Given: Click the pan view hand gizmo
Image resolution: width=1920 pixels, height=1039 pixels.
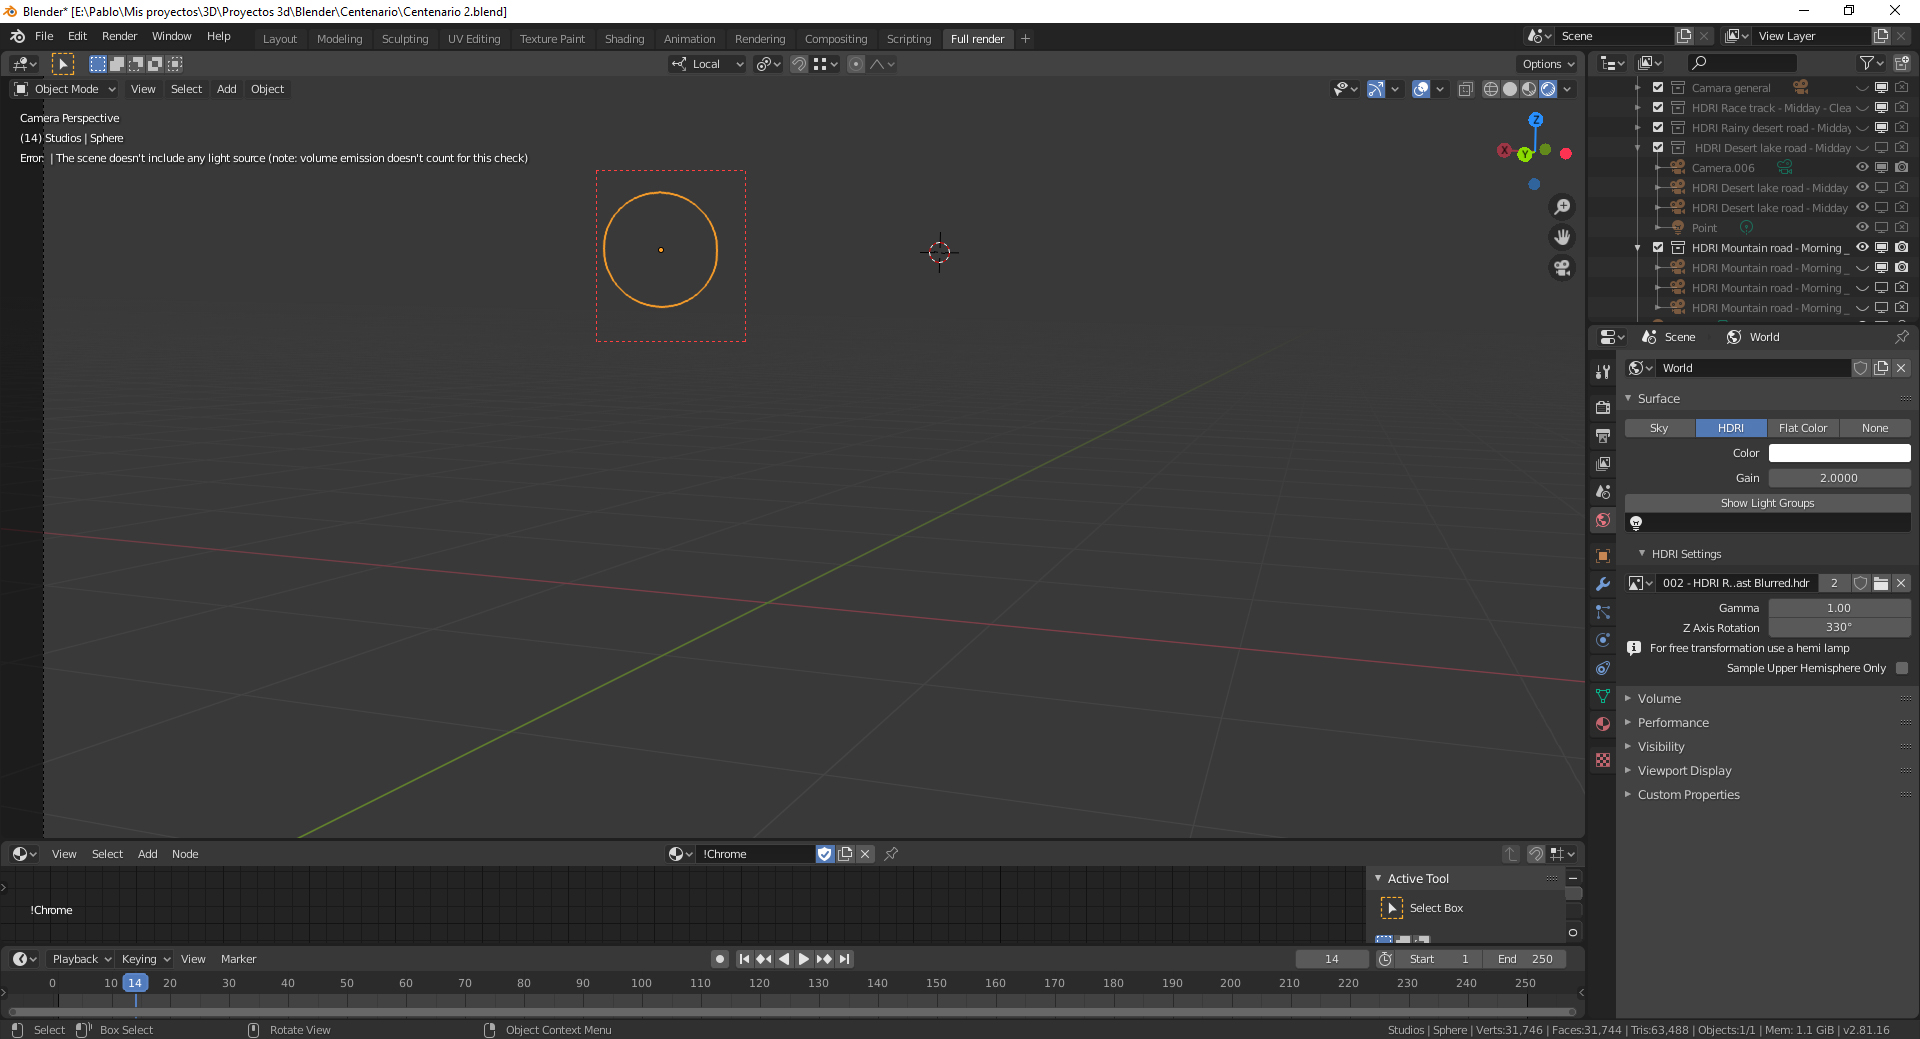Looking at the screenshot, I should [x=1562, y=237].
